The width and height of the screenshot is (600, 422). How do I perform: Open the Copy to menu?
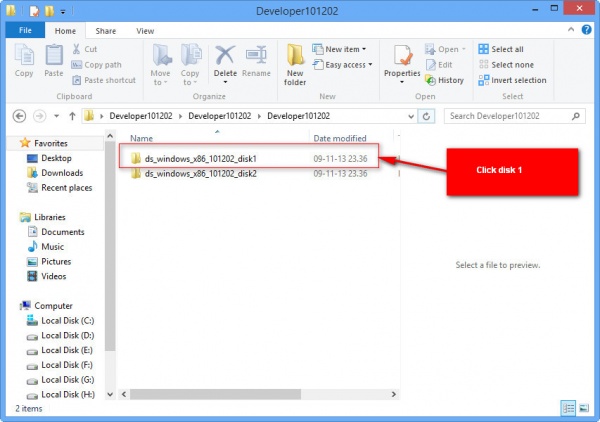point(190,64)
